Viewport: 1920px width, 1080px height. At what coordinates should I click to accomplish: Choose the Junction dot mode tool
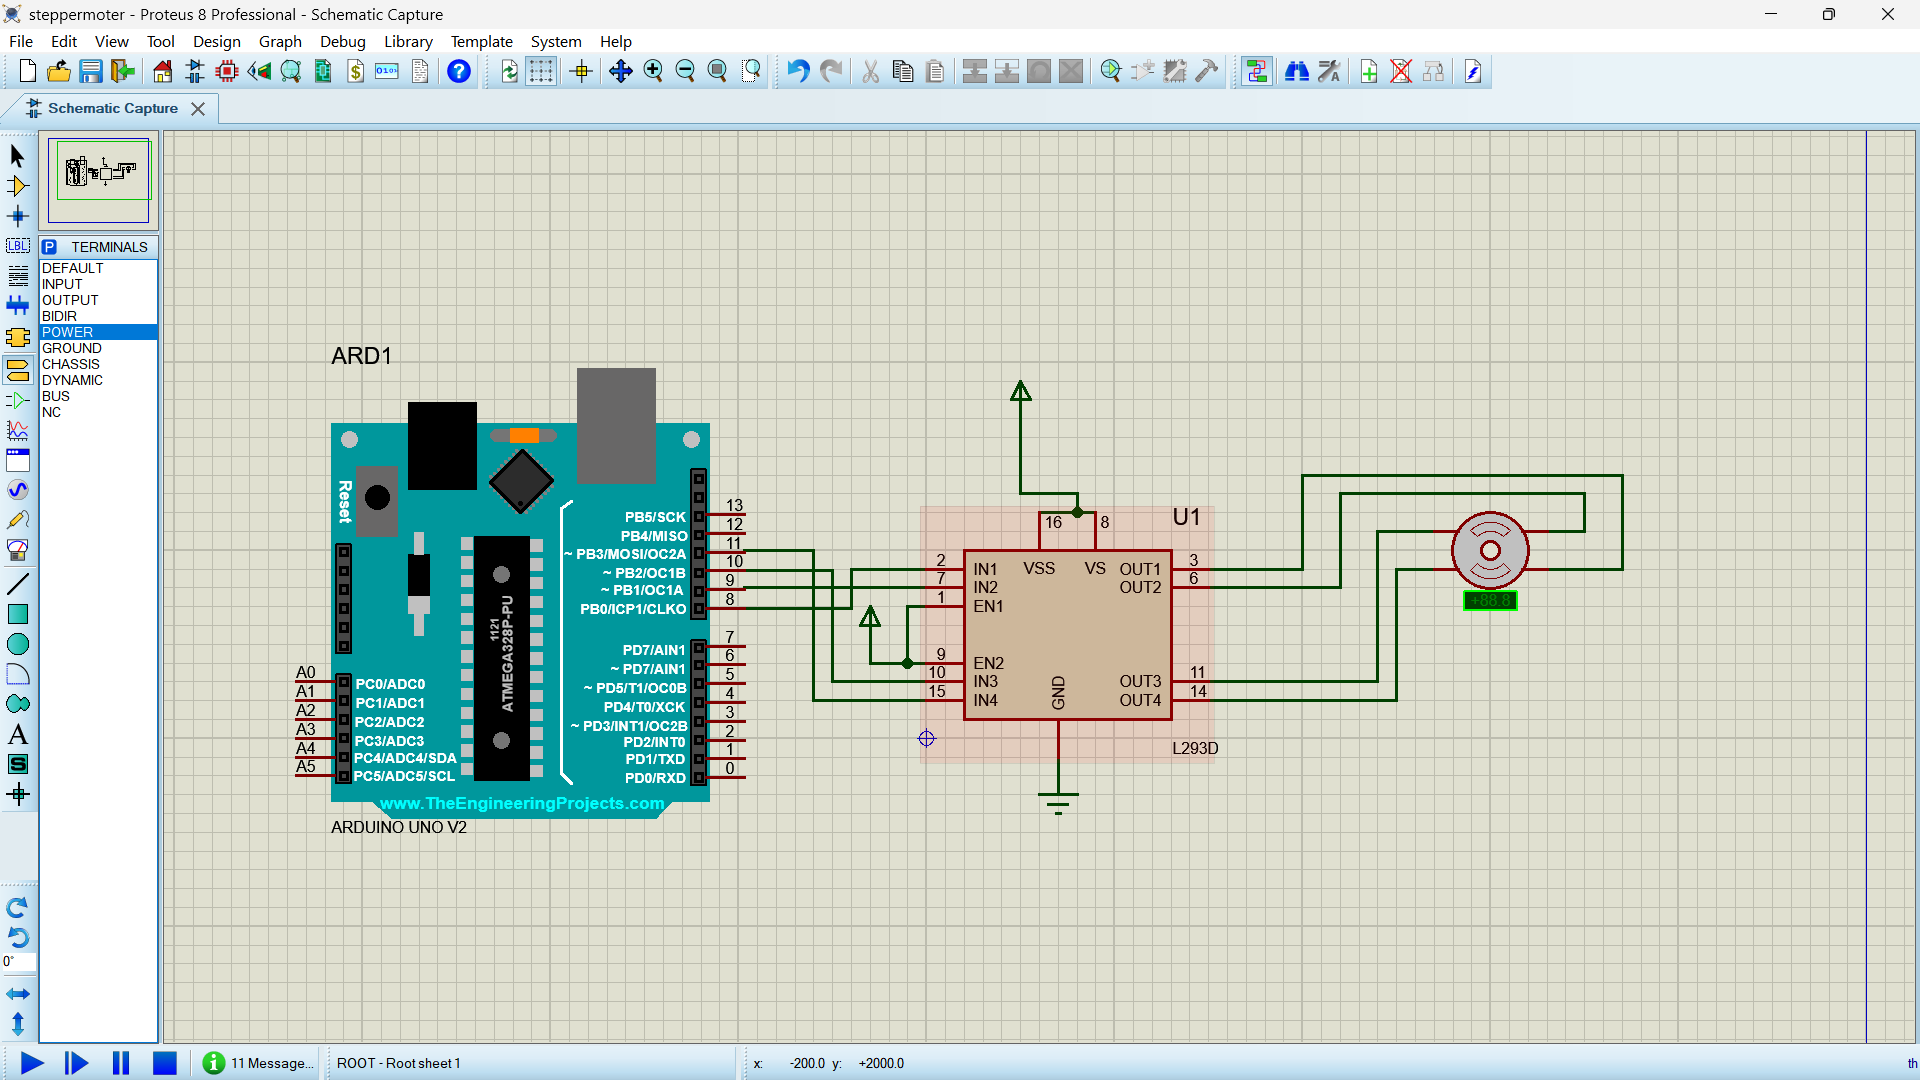click(17, 216)
